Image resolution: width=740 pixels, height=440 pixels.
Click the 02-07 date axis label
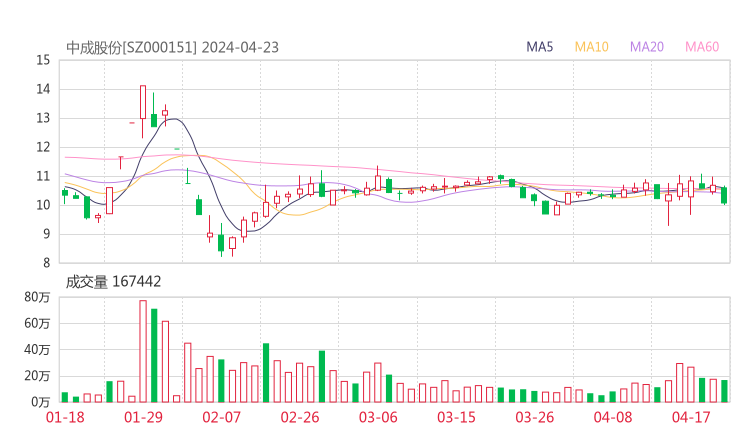click(221, 417)
